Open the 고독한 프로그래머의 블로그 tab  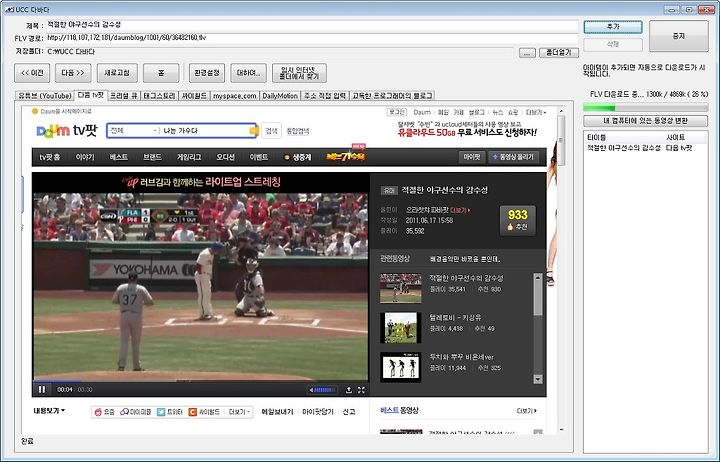[x=392, y=96]
